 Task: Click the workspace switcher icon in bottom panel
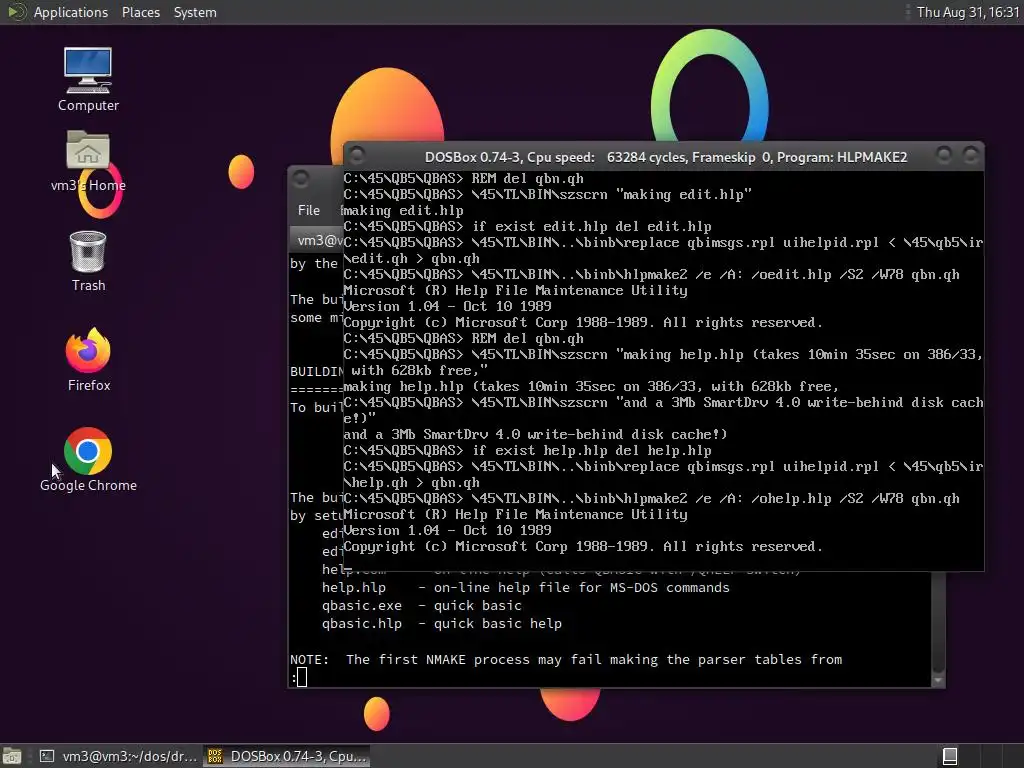950,756
